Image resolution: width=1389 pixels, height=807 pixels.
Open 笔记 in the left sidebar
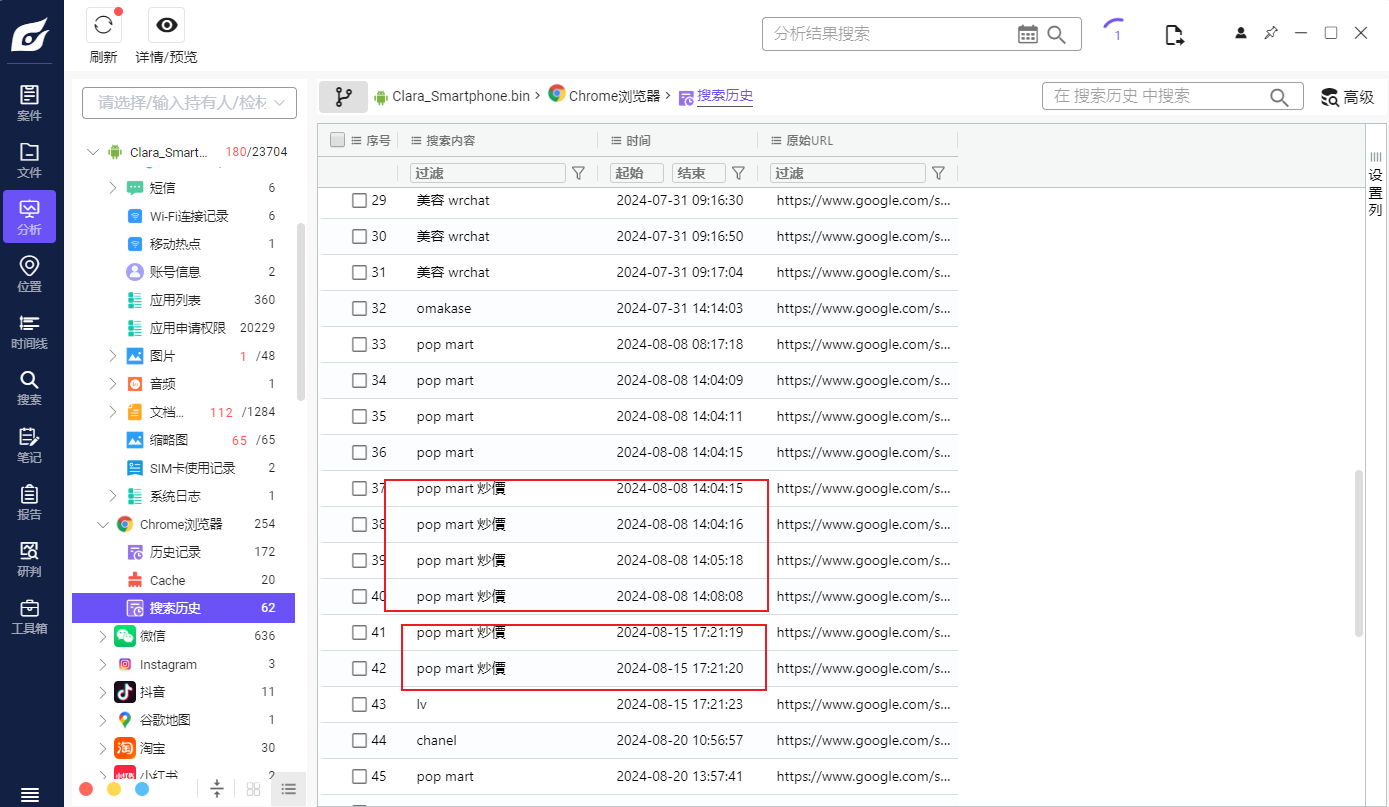coord(30,445)
